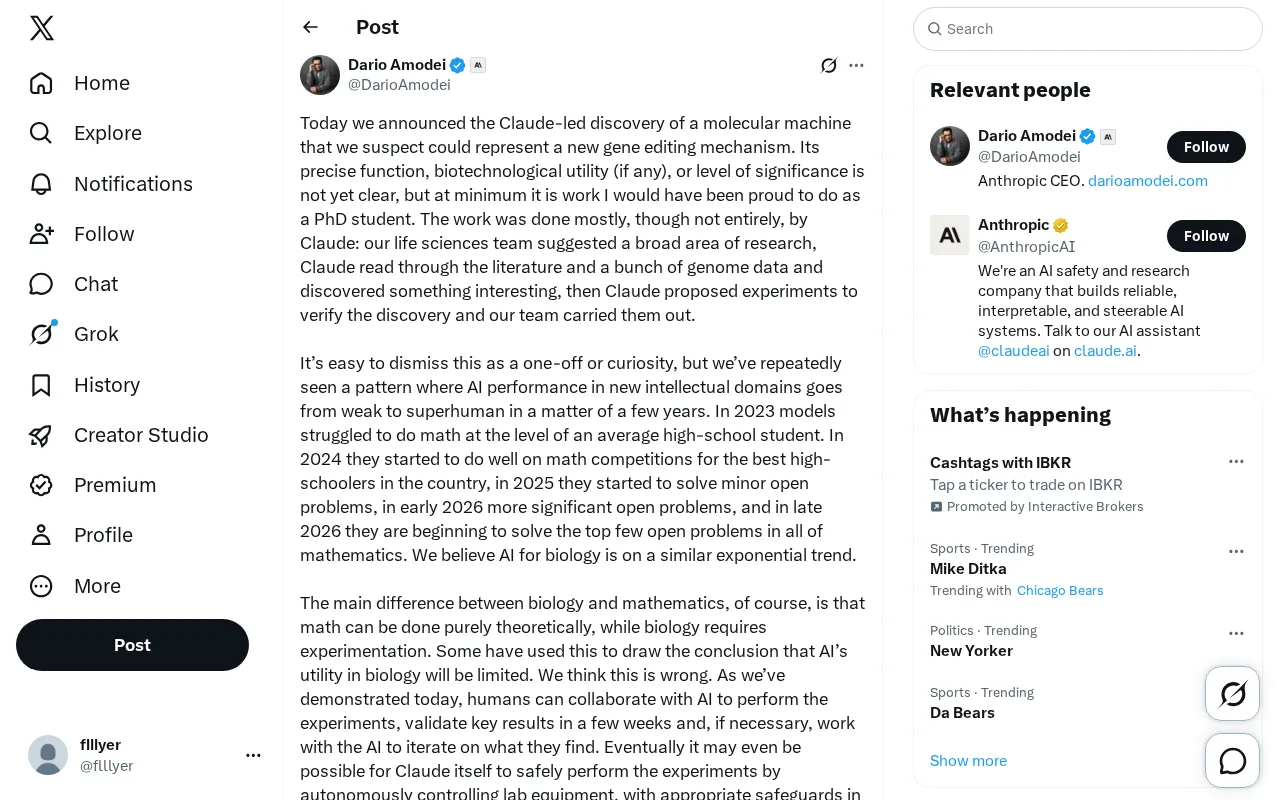Screen dimensions: 1280x800
Task: Go back using the arrow icon
Action: pos(311,27)
